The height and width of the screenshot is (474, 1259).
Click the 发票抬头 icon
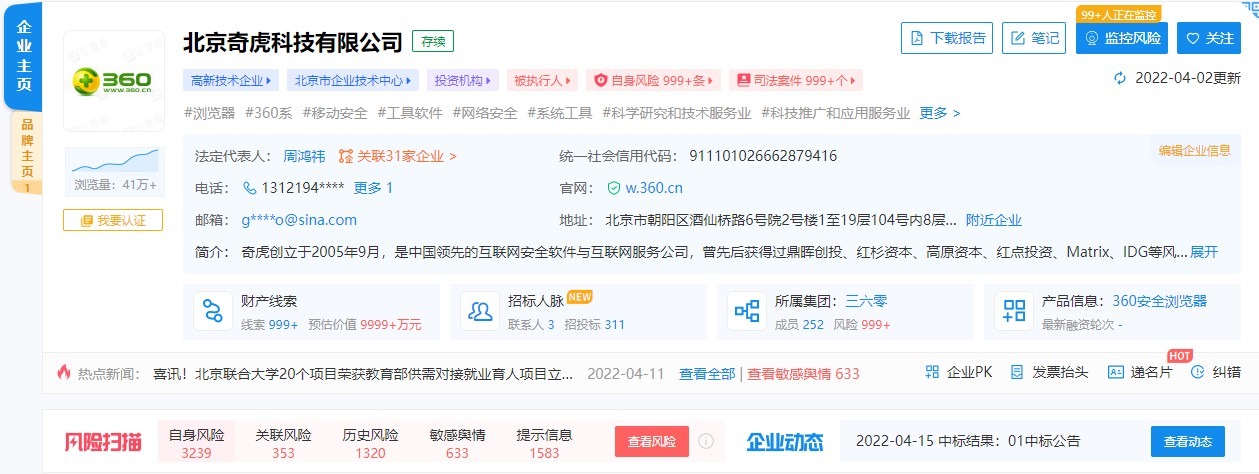[1017, 372]
